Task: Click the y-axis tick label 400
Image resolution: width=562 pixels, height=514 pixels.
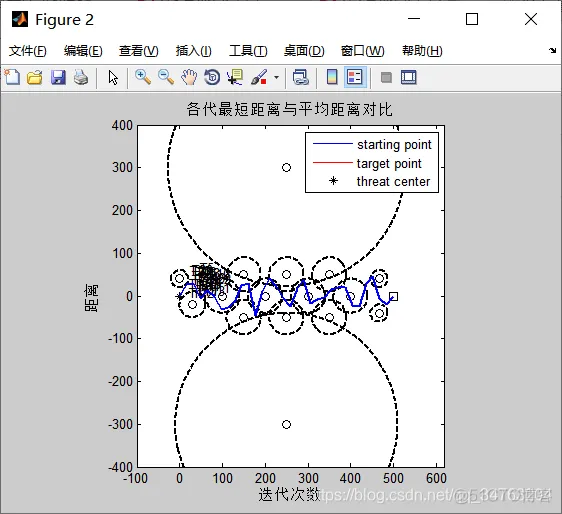Action: pyautogui.click(x=122, y=125)
